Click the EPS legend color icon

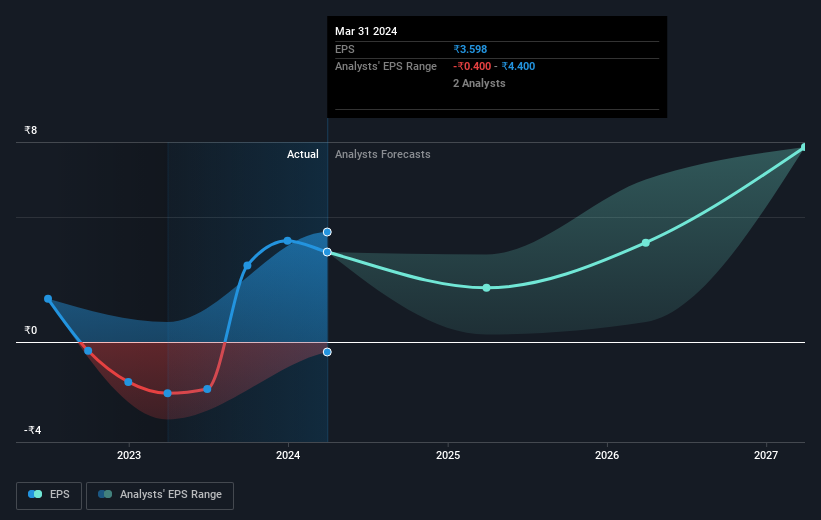pyautogui.click(x=35, y=494)
